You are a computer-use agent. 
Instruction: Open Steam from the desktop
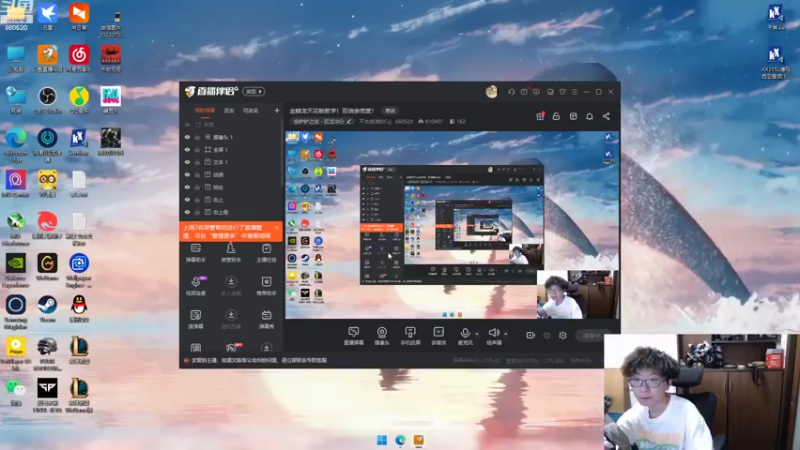(x=47, y=309)
